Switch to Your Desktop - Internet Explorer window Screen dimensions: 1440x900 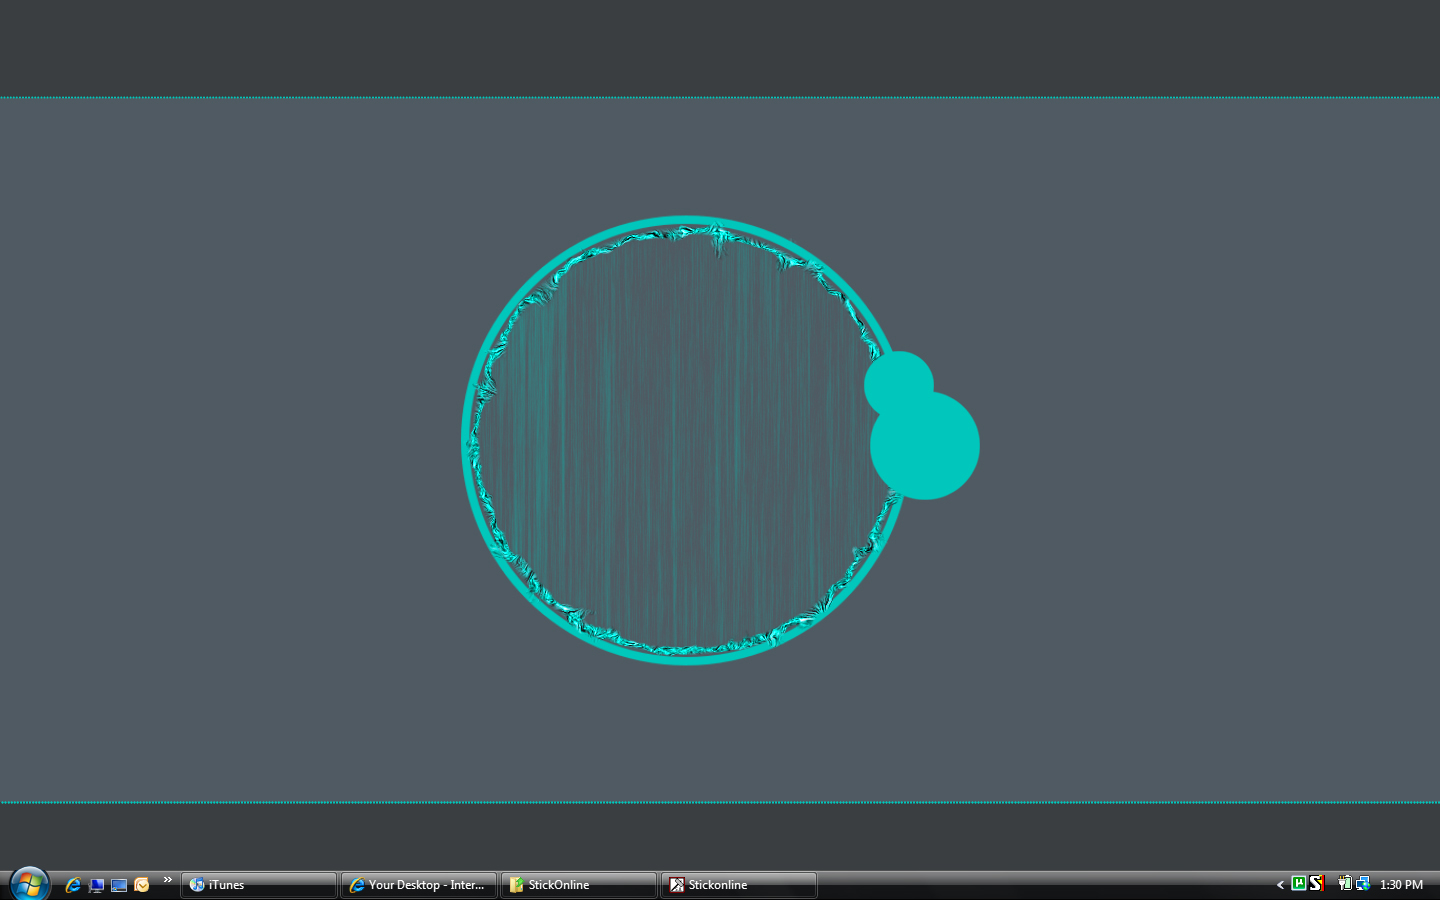[x=419, y=885]
